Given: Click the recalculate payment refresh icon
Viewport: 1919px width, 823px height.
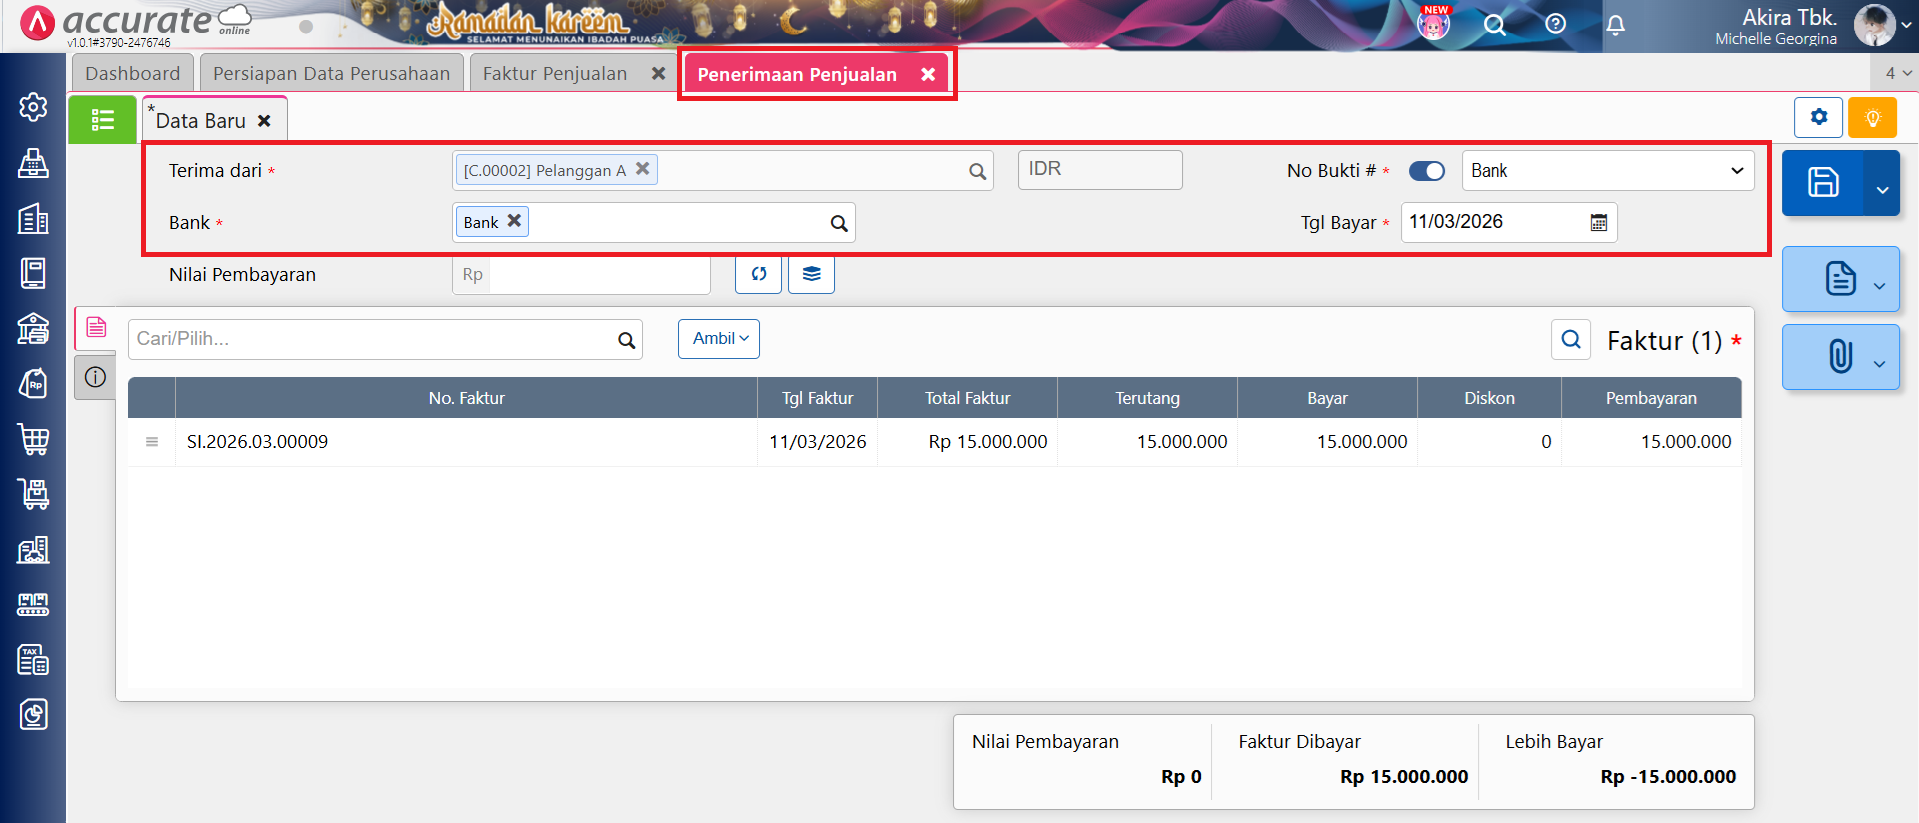Looking at the screenshot, I should pos(758,274).
